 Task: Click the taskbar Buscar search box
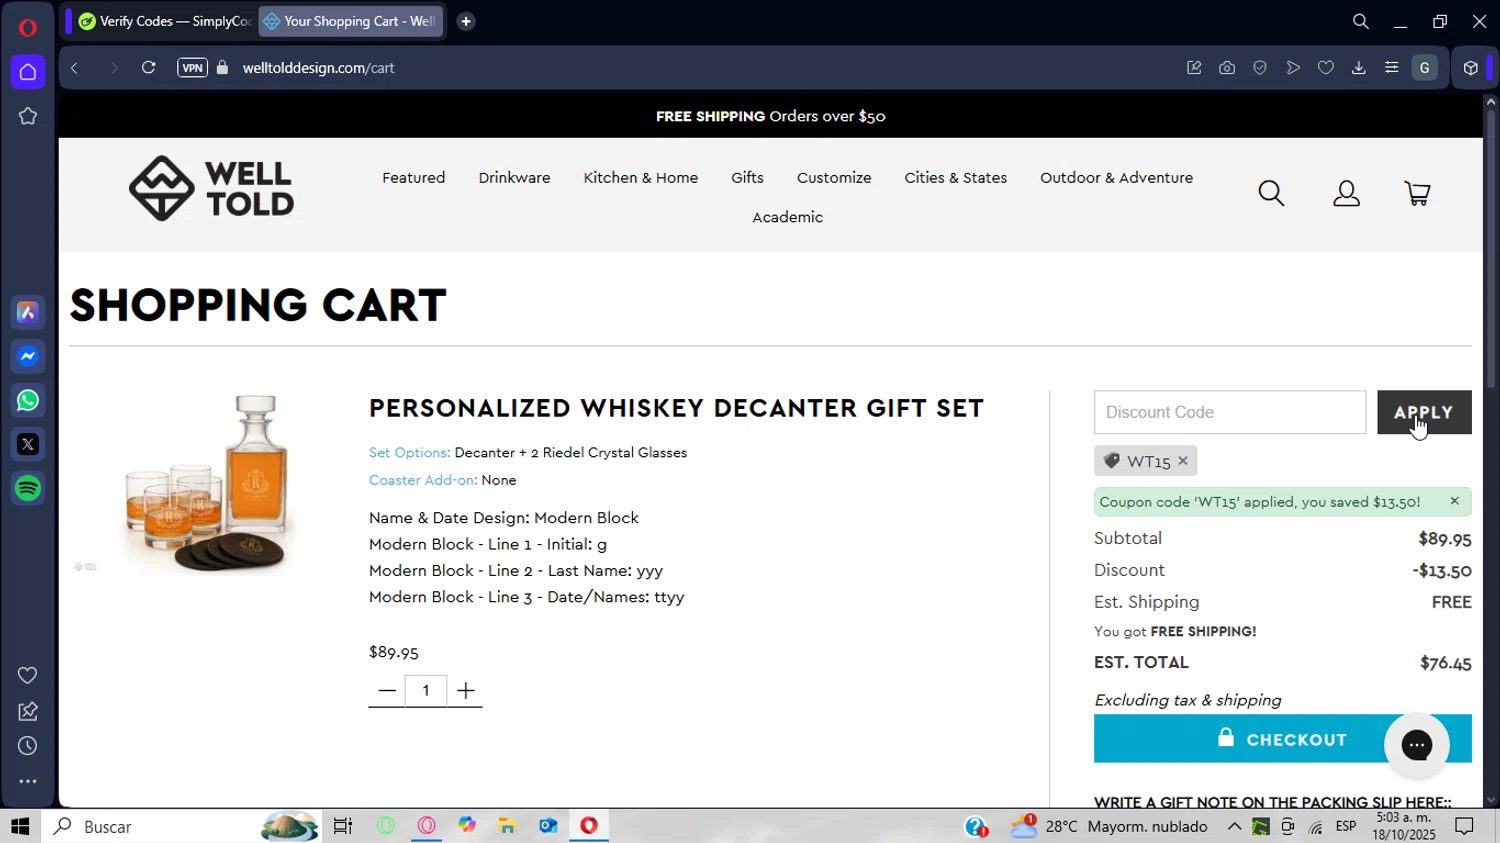pyautogui.click(x=180, y=826)
